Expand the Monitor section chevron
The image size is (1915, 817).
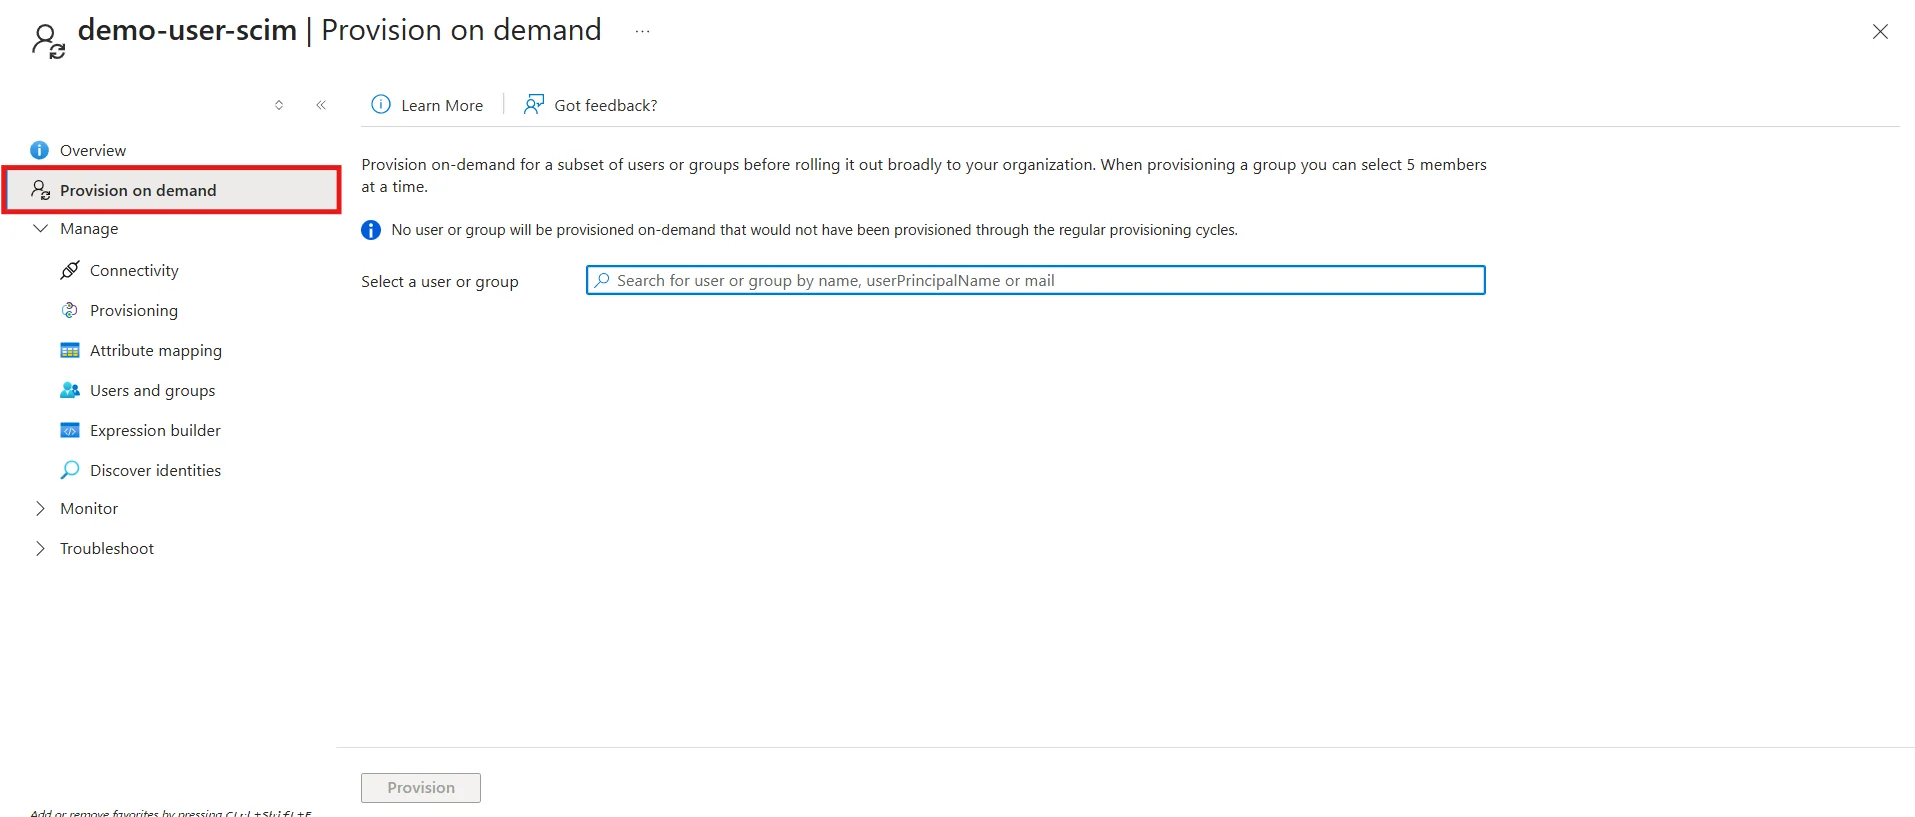[40, 508]
